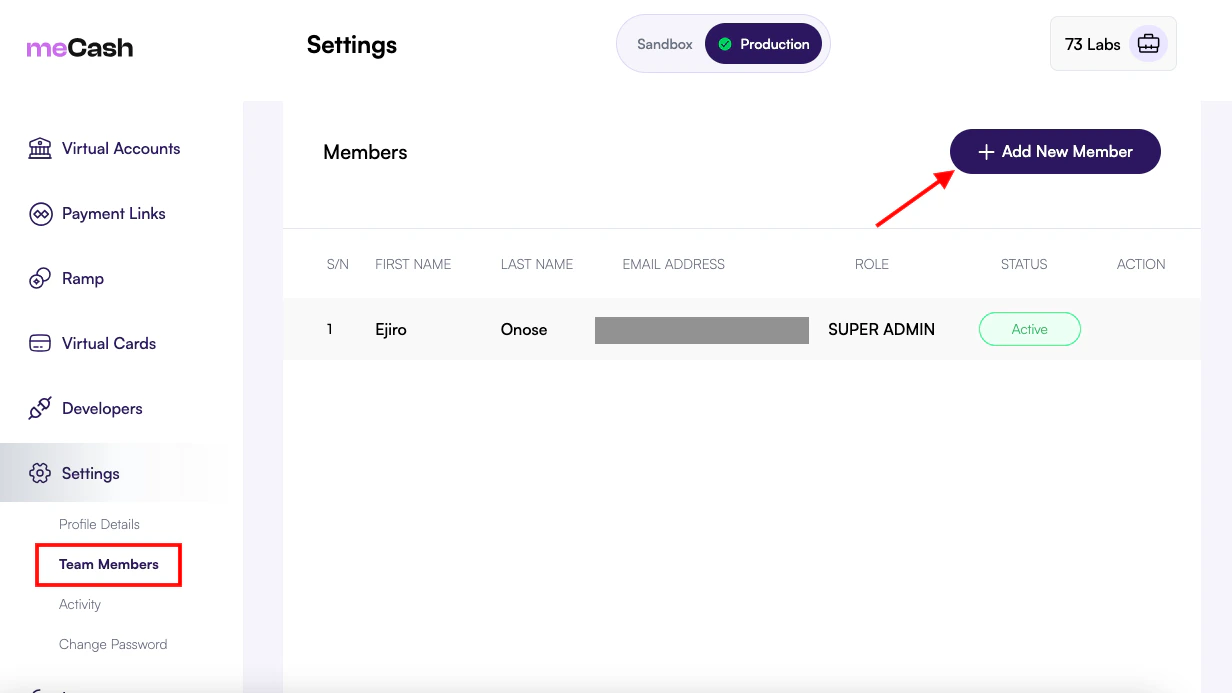
Task: Open the 73 Labs account selector
Action: (1112, 43)
